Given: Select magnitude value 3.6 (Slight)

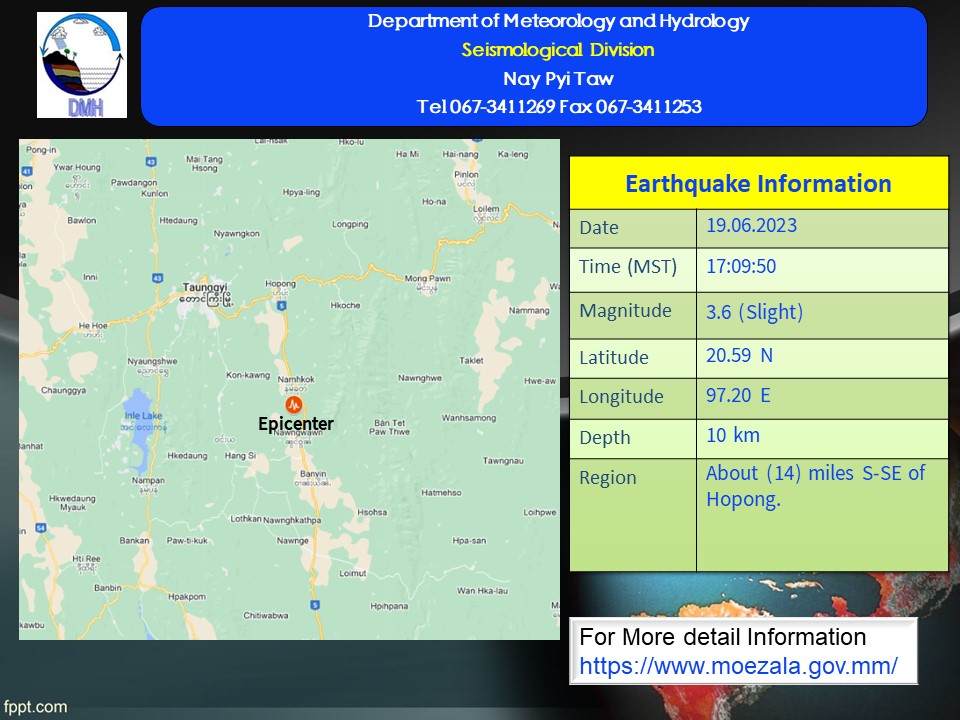Looking at the screenshot, I should click(754, 312).
